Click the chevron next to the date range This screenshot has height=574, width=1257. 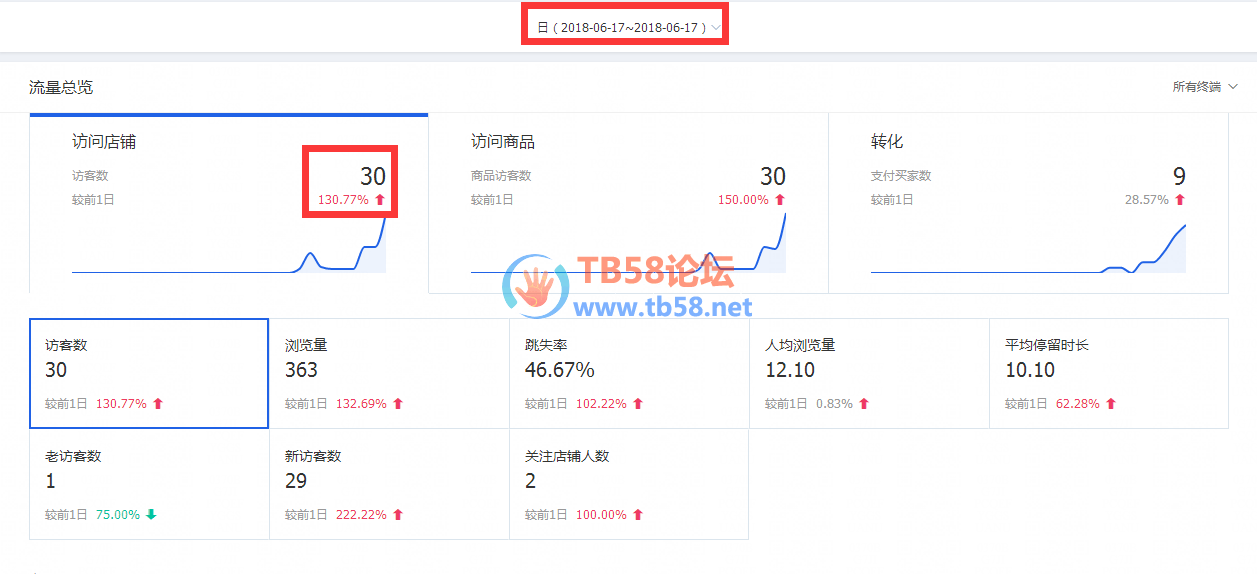point(715,28)
